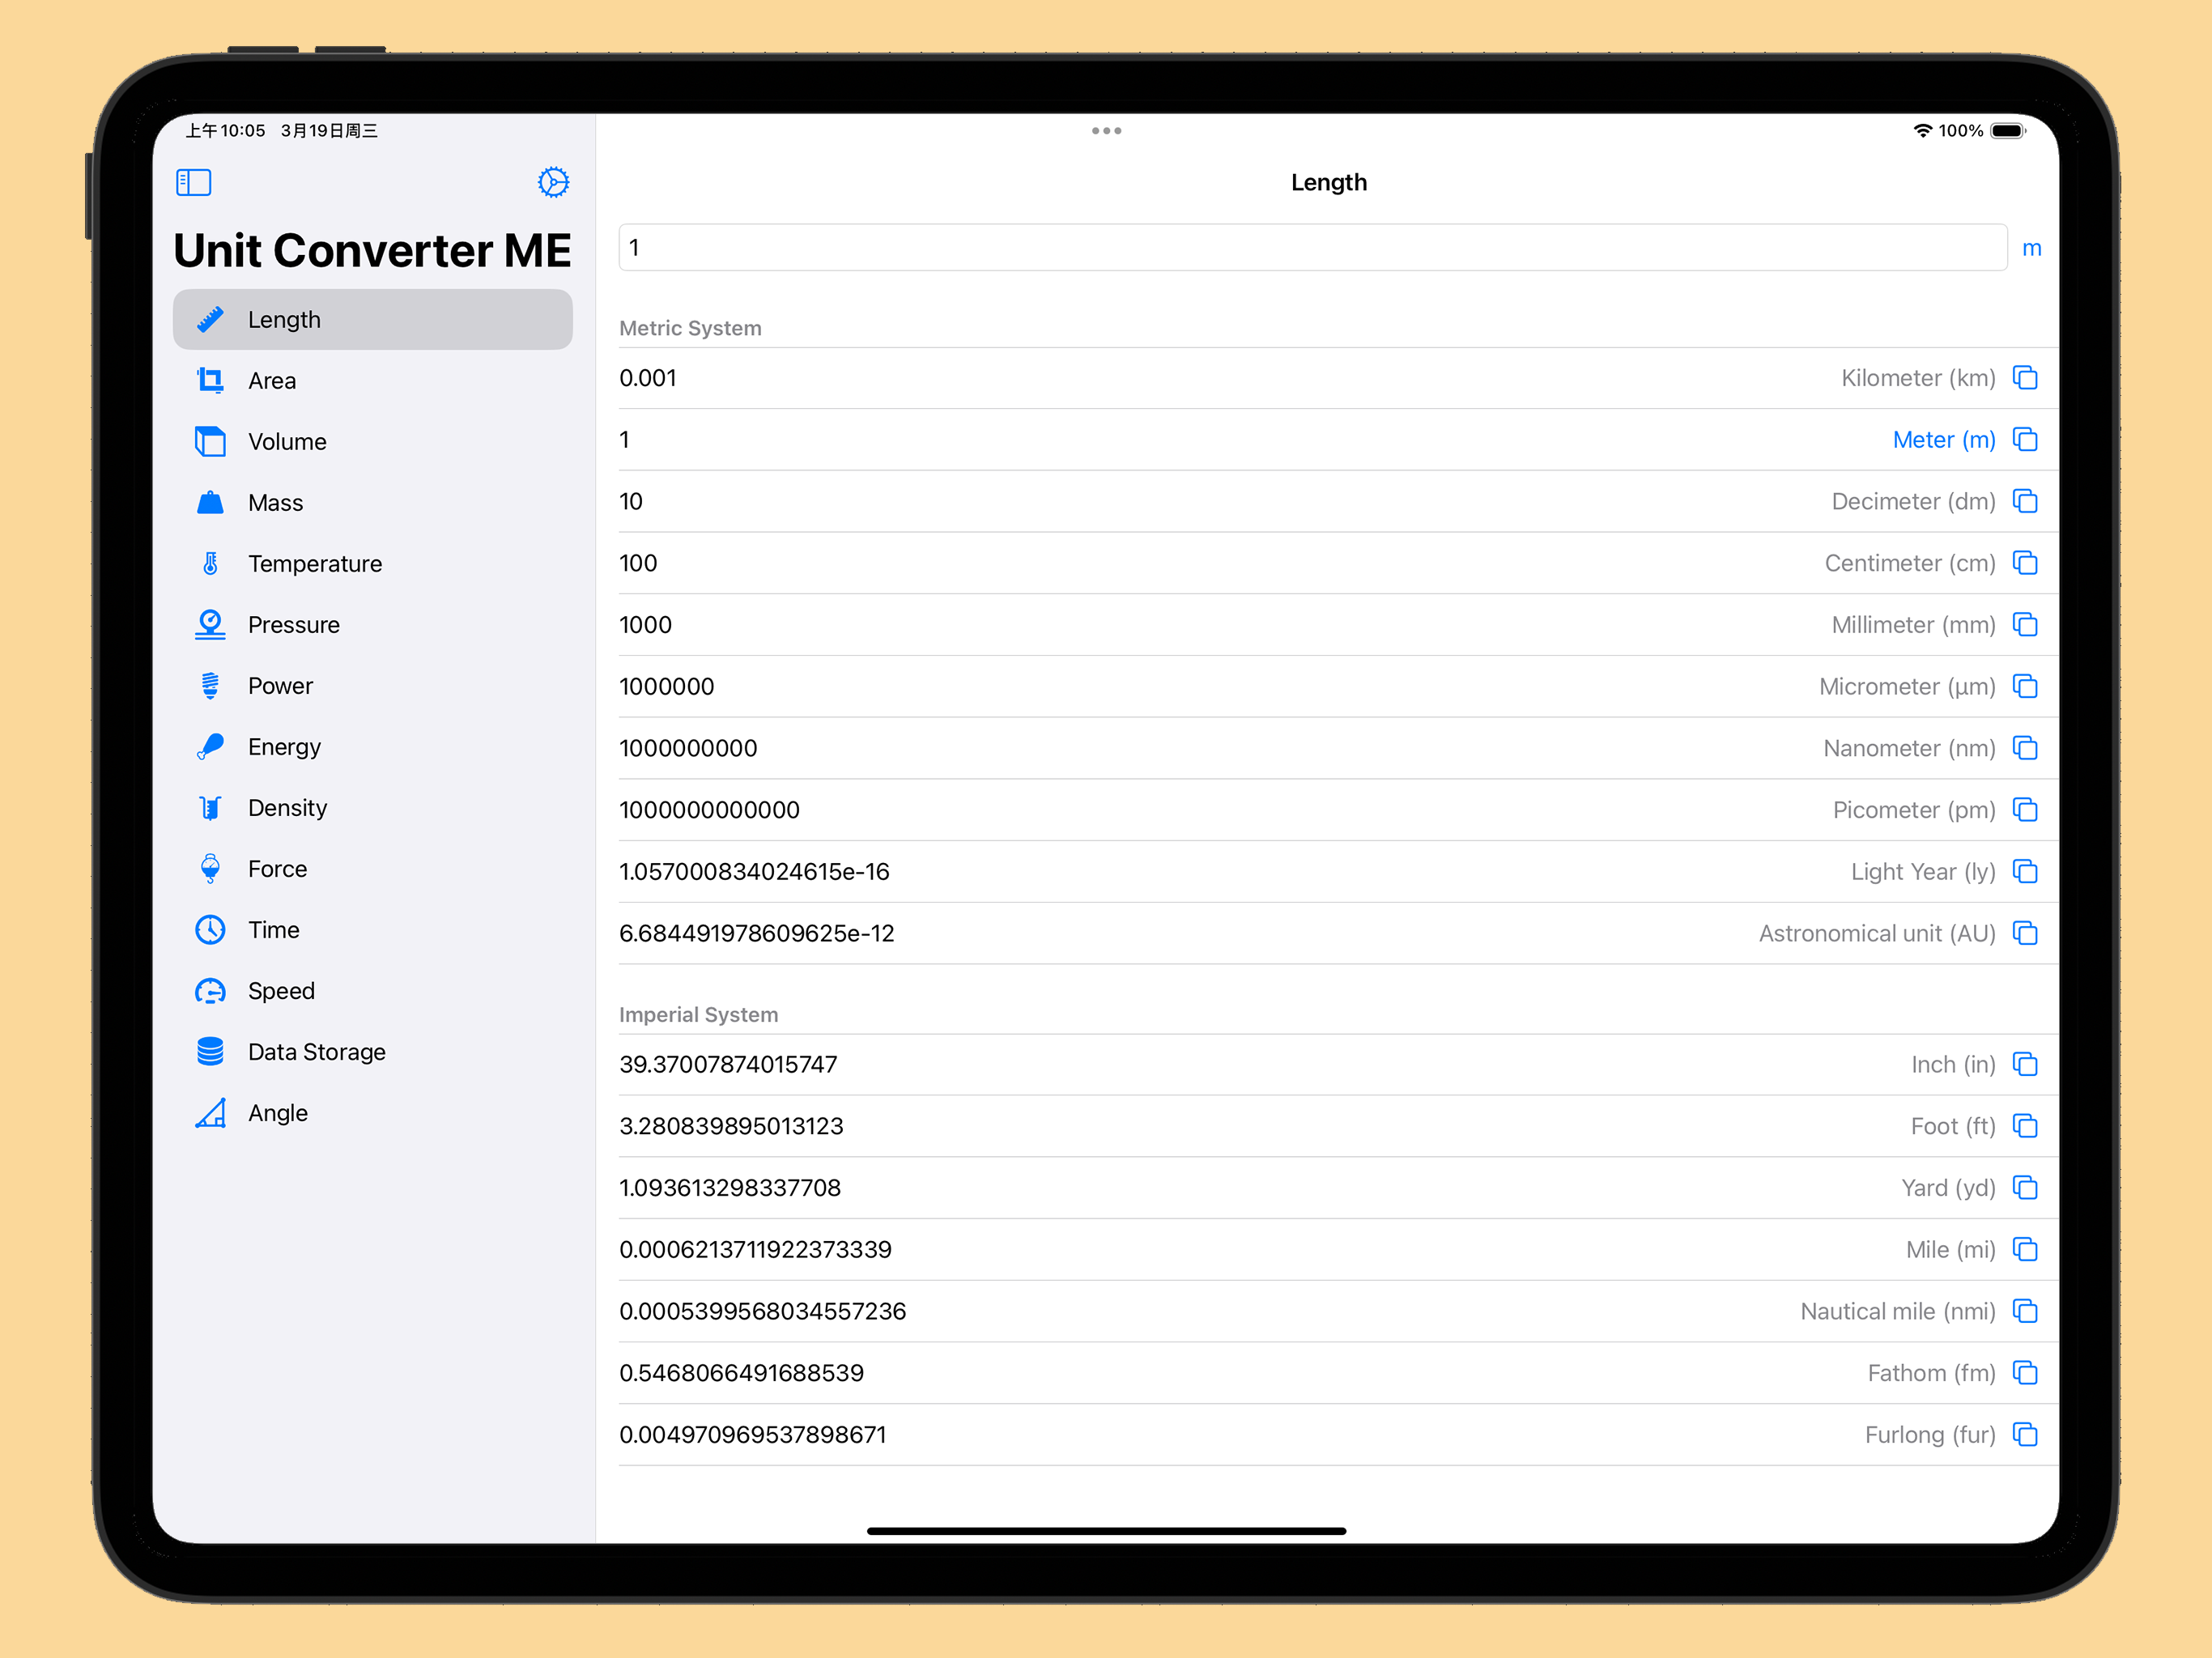This screenshot has width=2212, height=1658.
Task: Toggle the sidebar panel icon
Action: coord(193,182)
